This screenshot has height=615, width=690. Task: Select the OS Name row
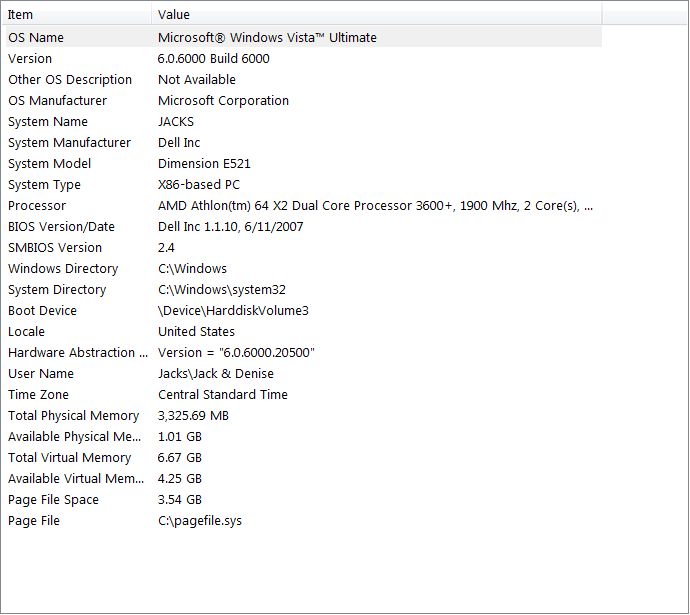pos(304,37)
